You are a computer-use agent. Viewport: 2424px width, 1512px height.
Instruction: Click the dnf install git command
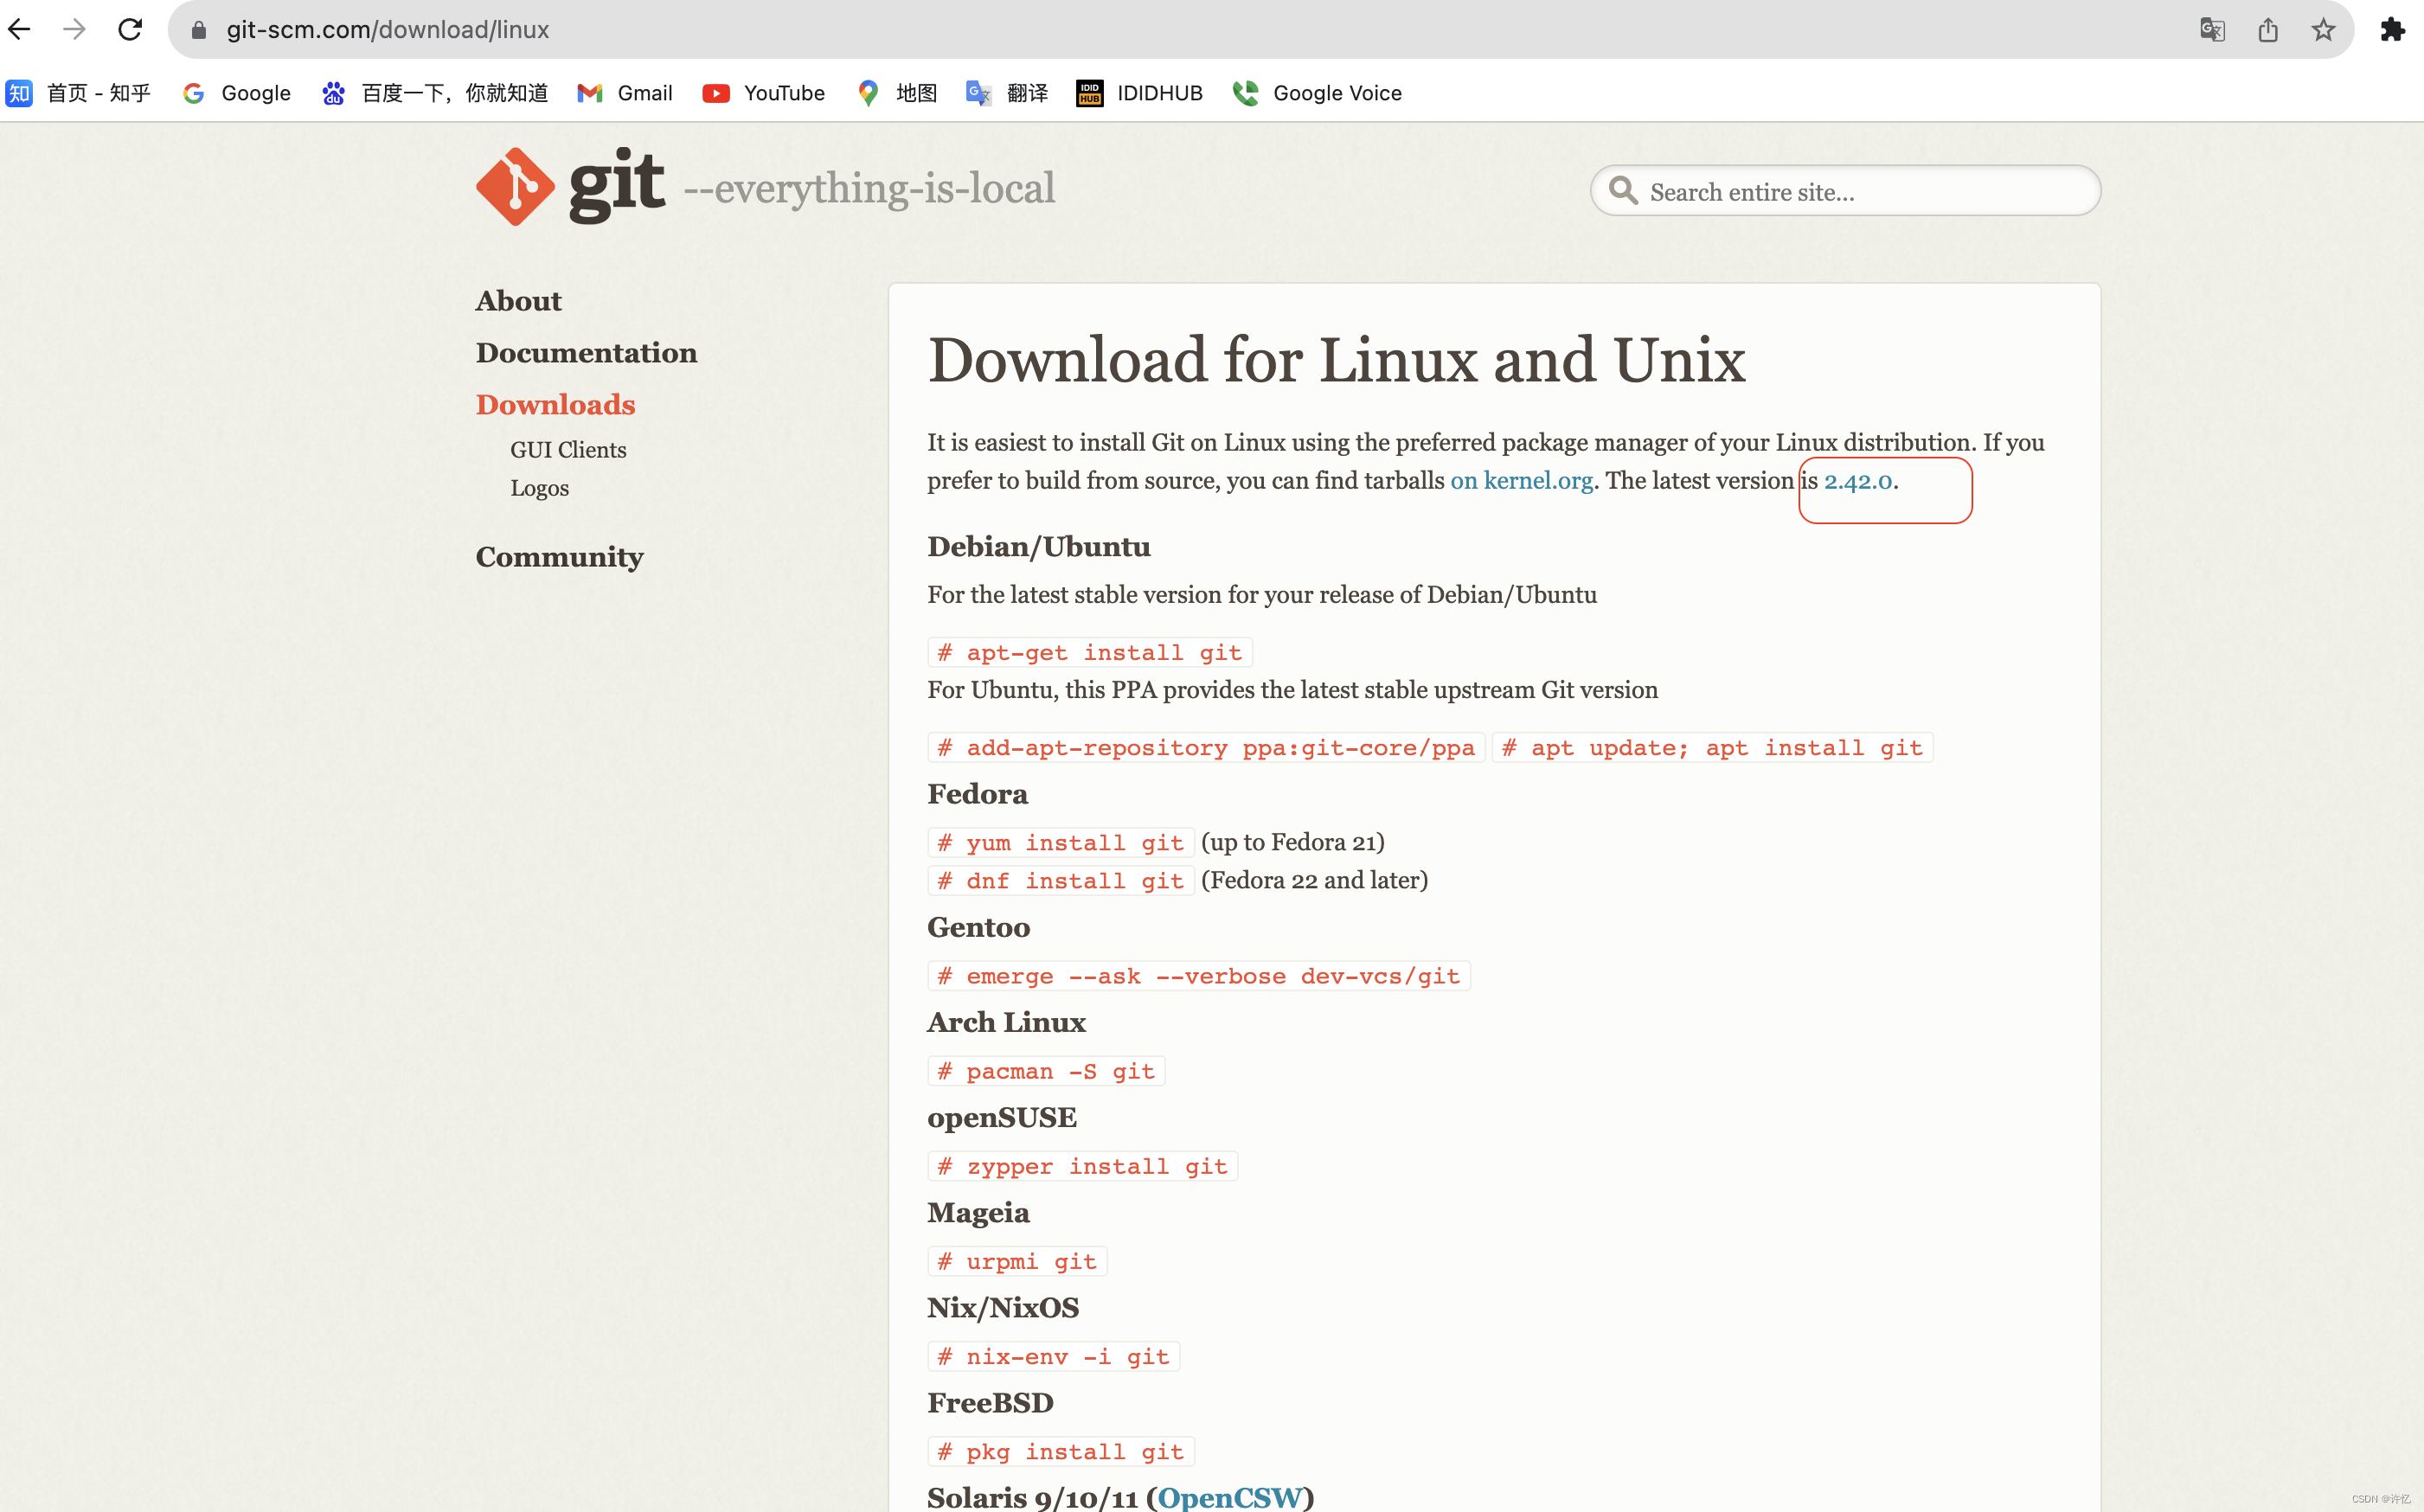[x=1061, y=881]
